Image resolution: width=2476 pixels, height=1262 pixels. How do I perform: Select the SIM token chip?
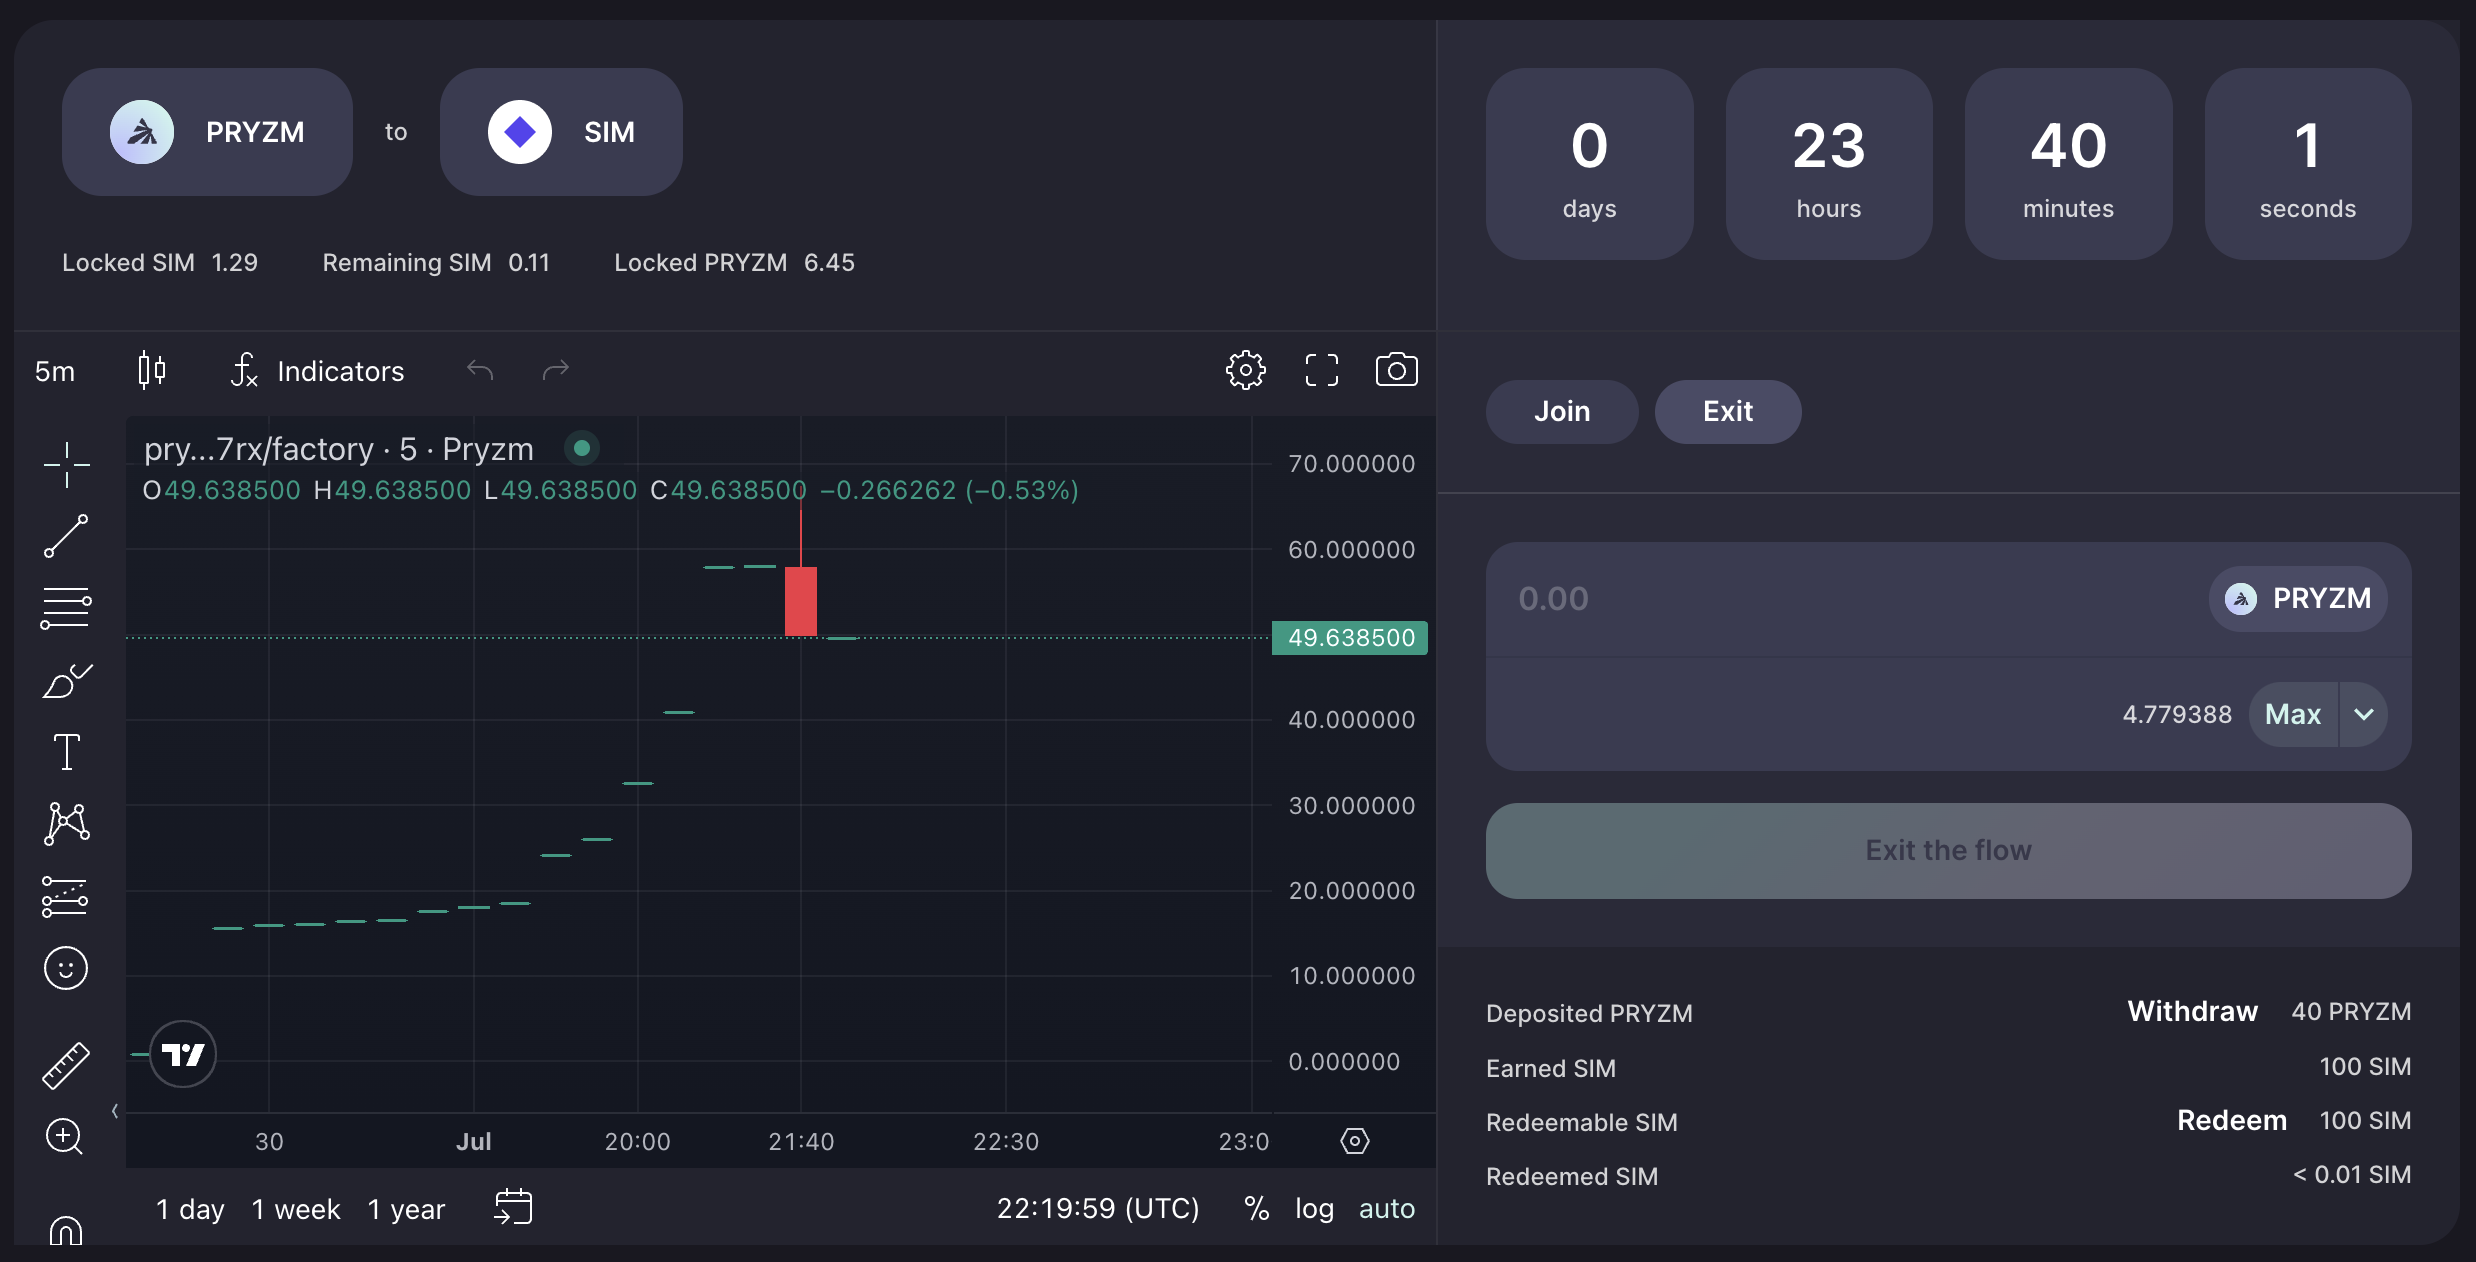tap(561, 132)
